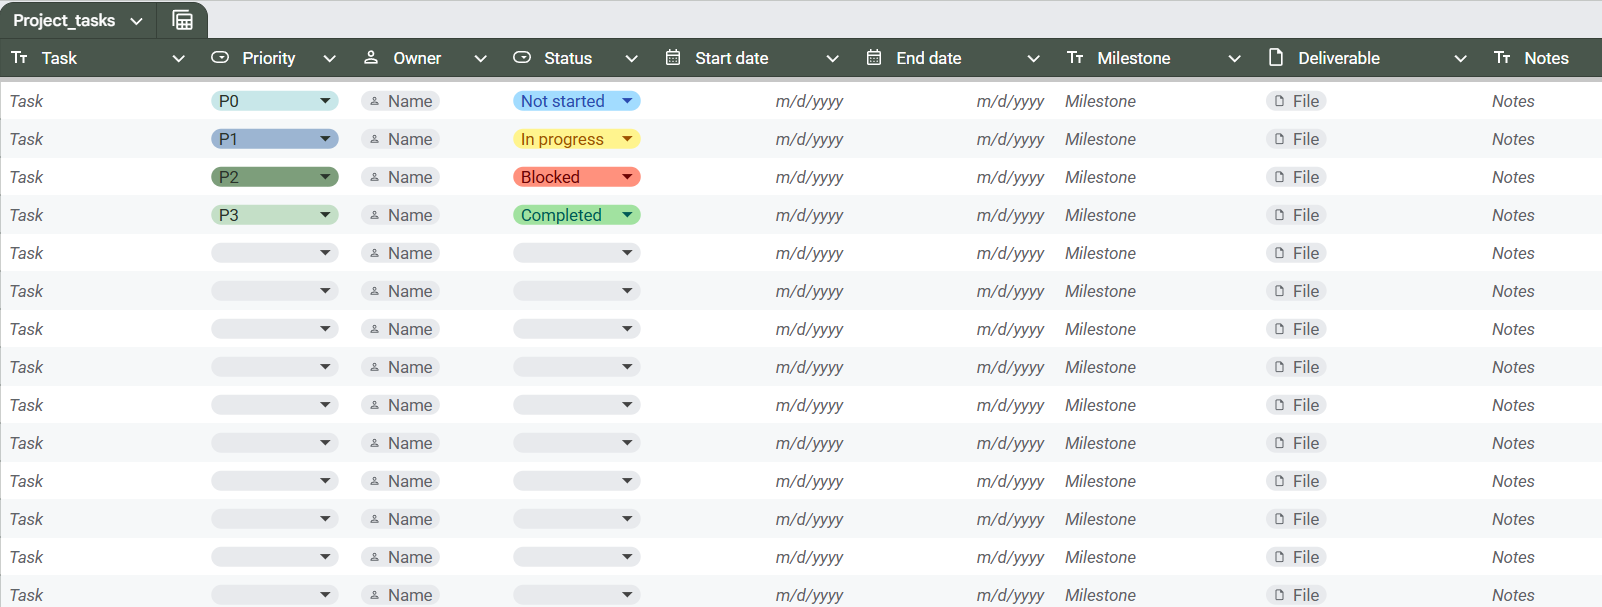Open the P3 priority dropdown chip
Image resolution: width=1602 pixels, height=607 pixels.
click(275, 215)
